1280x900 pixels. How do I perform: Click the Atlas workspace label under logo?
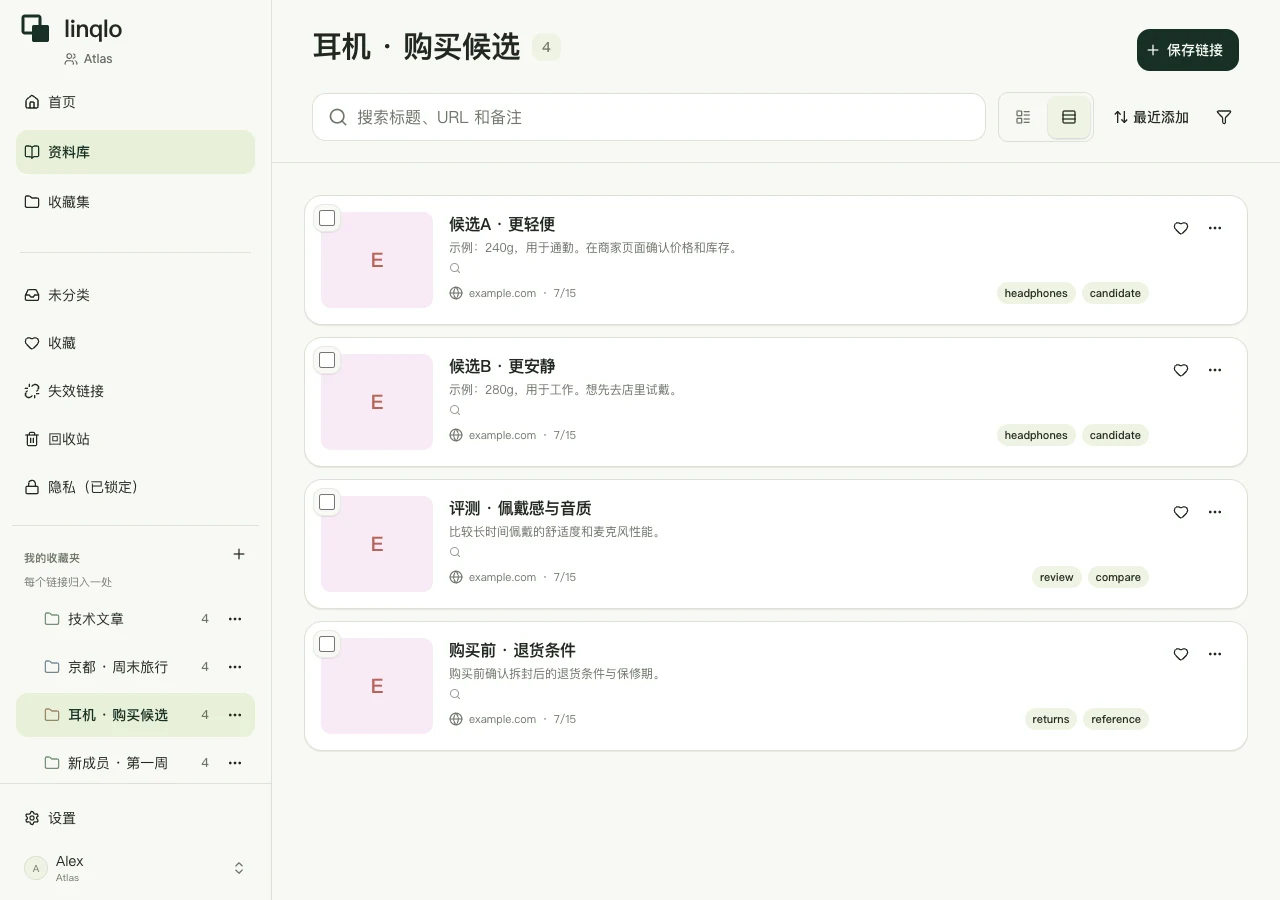point(88,59)
